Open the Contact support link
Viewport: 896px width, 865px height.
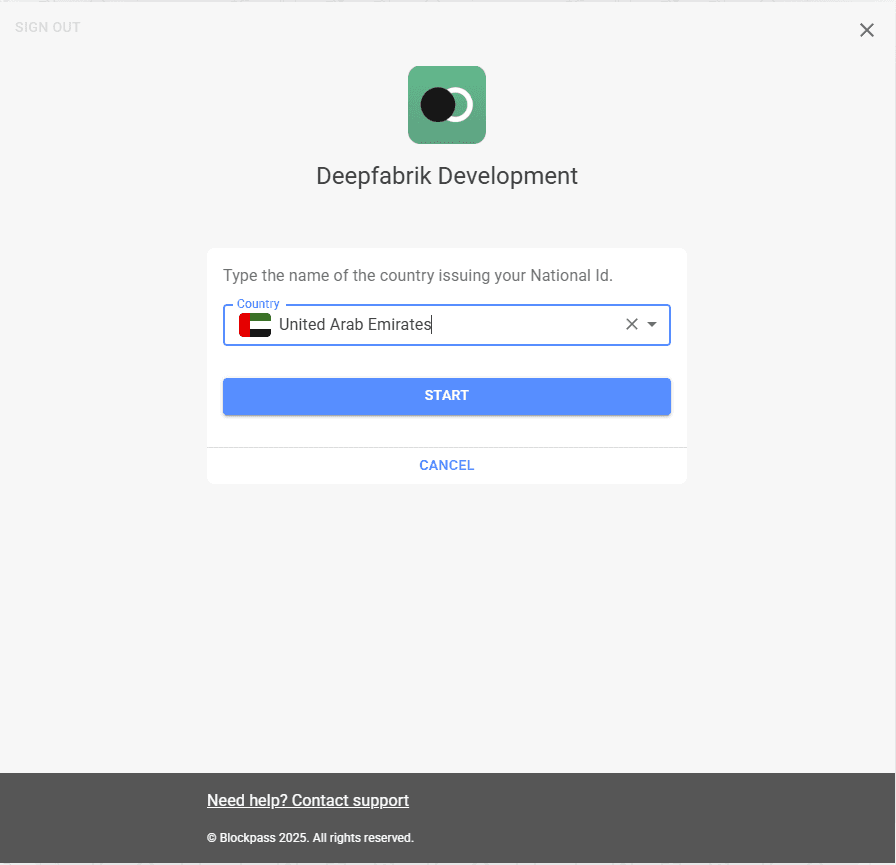click(x=307, y=800)
